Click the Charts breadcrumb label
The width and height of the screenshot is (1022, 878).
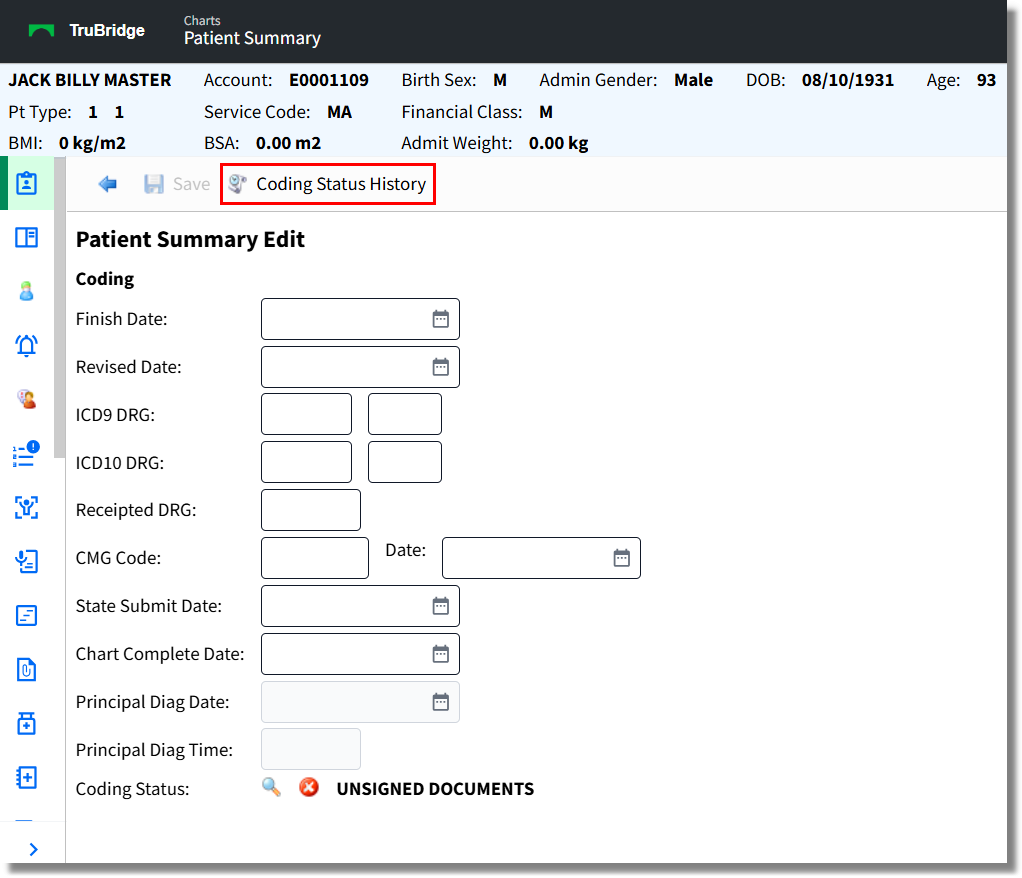pyautogui.click(x=202, y=20)
